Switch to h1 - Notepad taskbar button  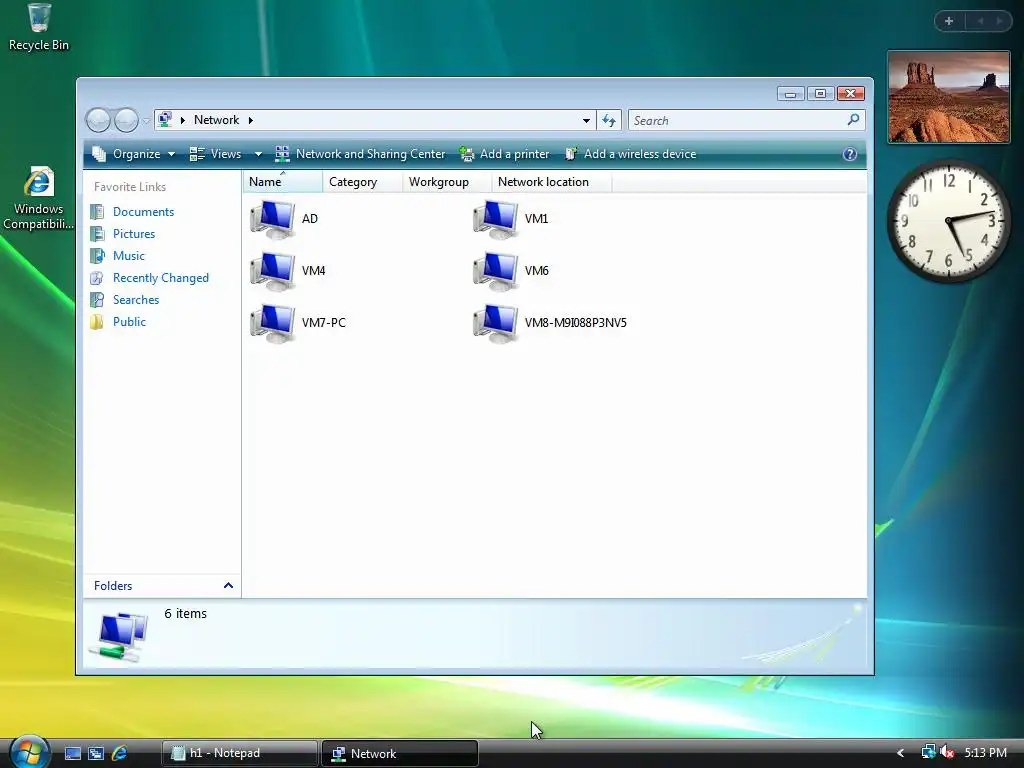pos(239,753)
